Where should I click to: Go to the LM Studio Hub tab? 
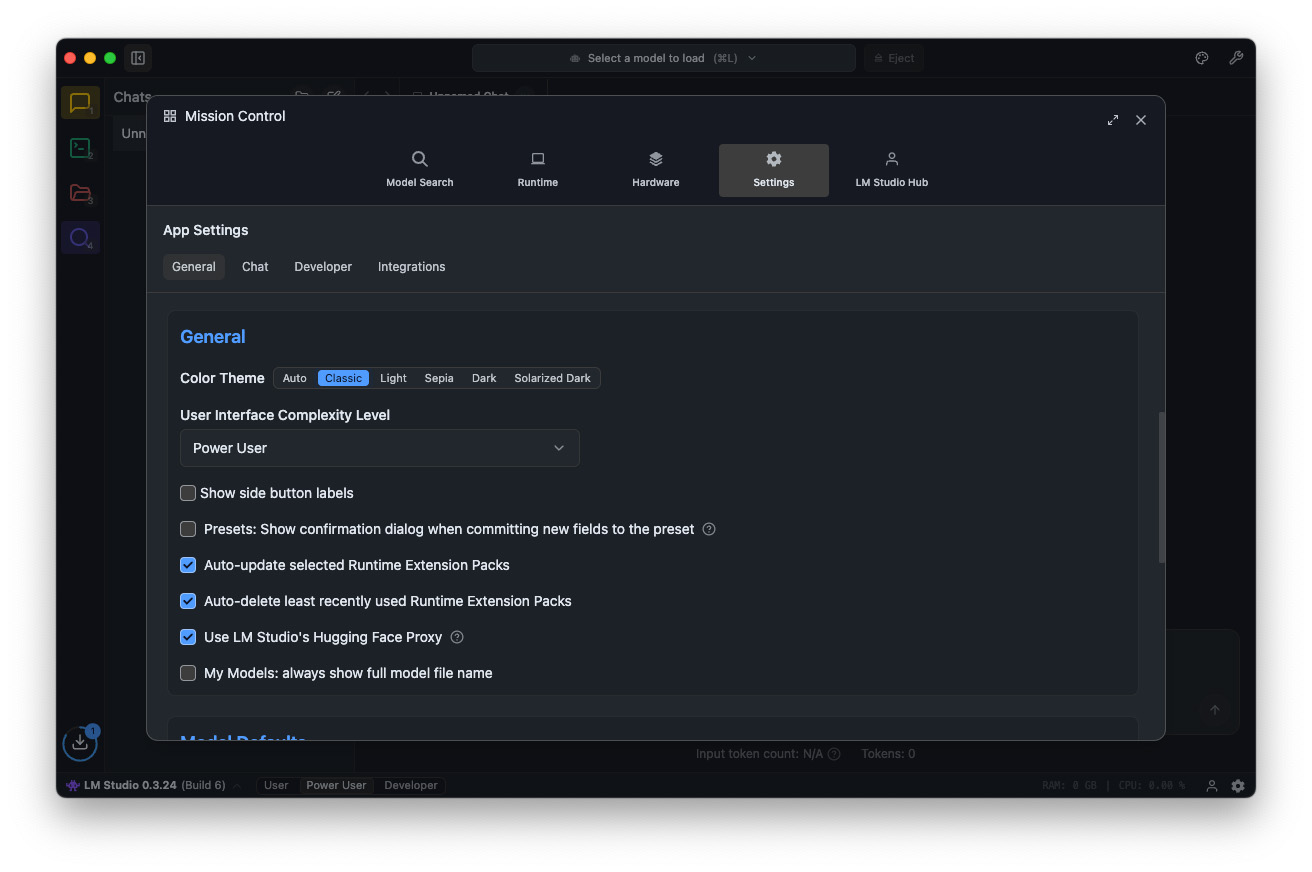[892, 170]
